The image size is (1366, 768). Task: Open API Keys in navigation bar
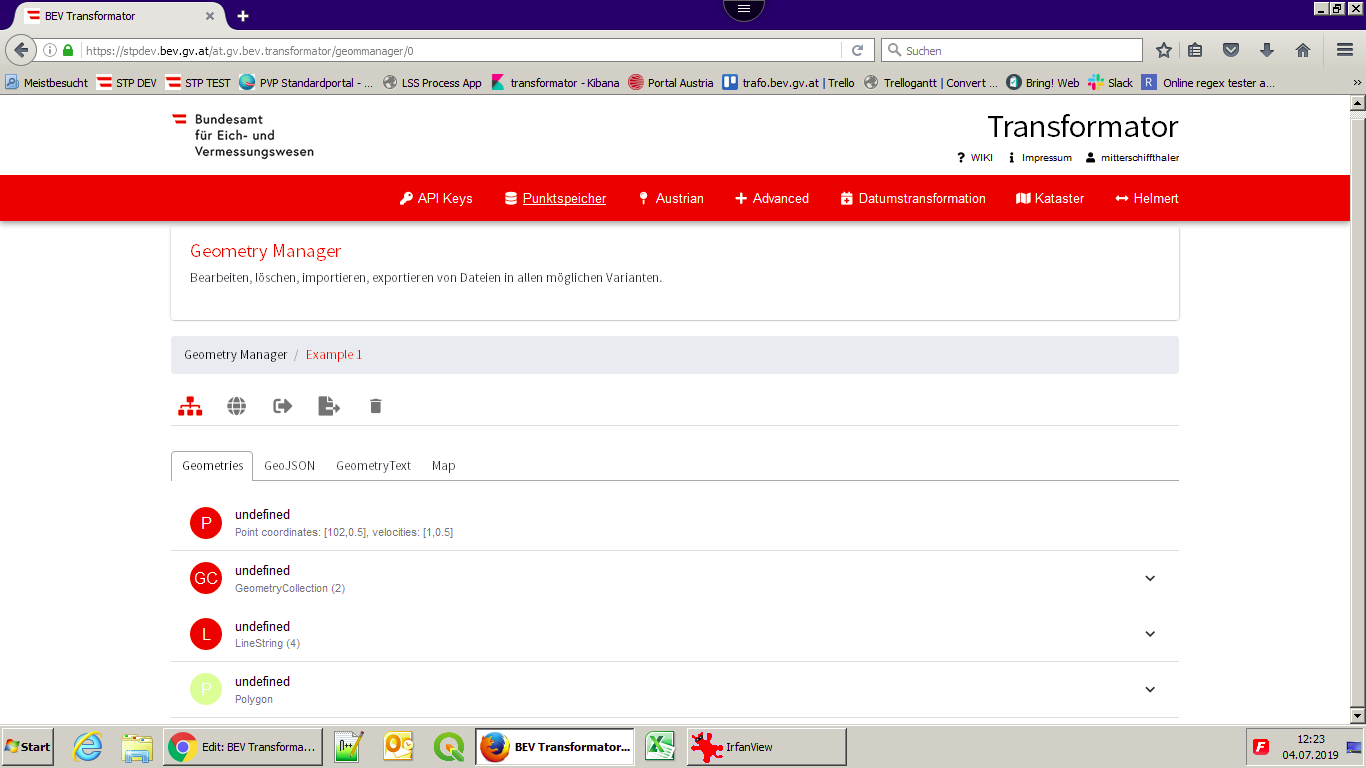pyautogui.click(x=436, y=198)
